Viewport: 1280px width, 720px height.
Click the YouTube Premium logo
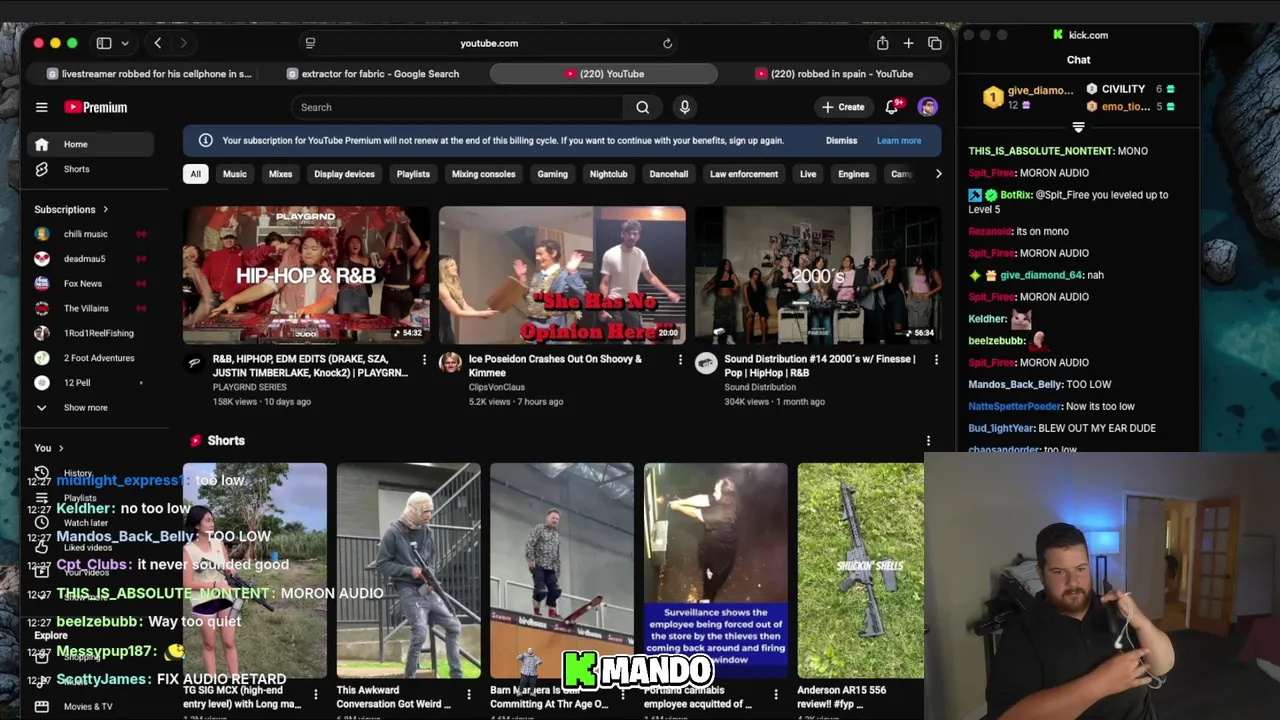click(x=96, y=107)
